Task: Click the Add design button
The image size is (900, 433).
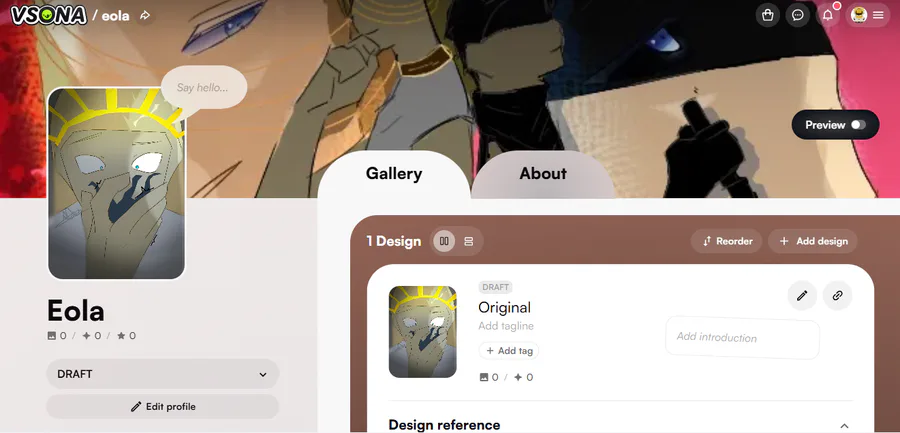Action: pos(813,241)
